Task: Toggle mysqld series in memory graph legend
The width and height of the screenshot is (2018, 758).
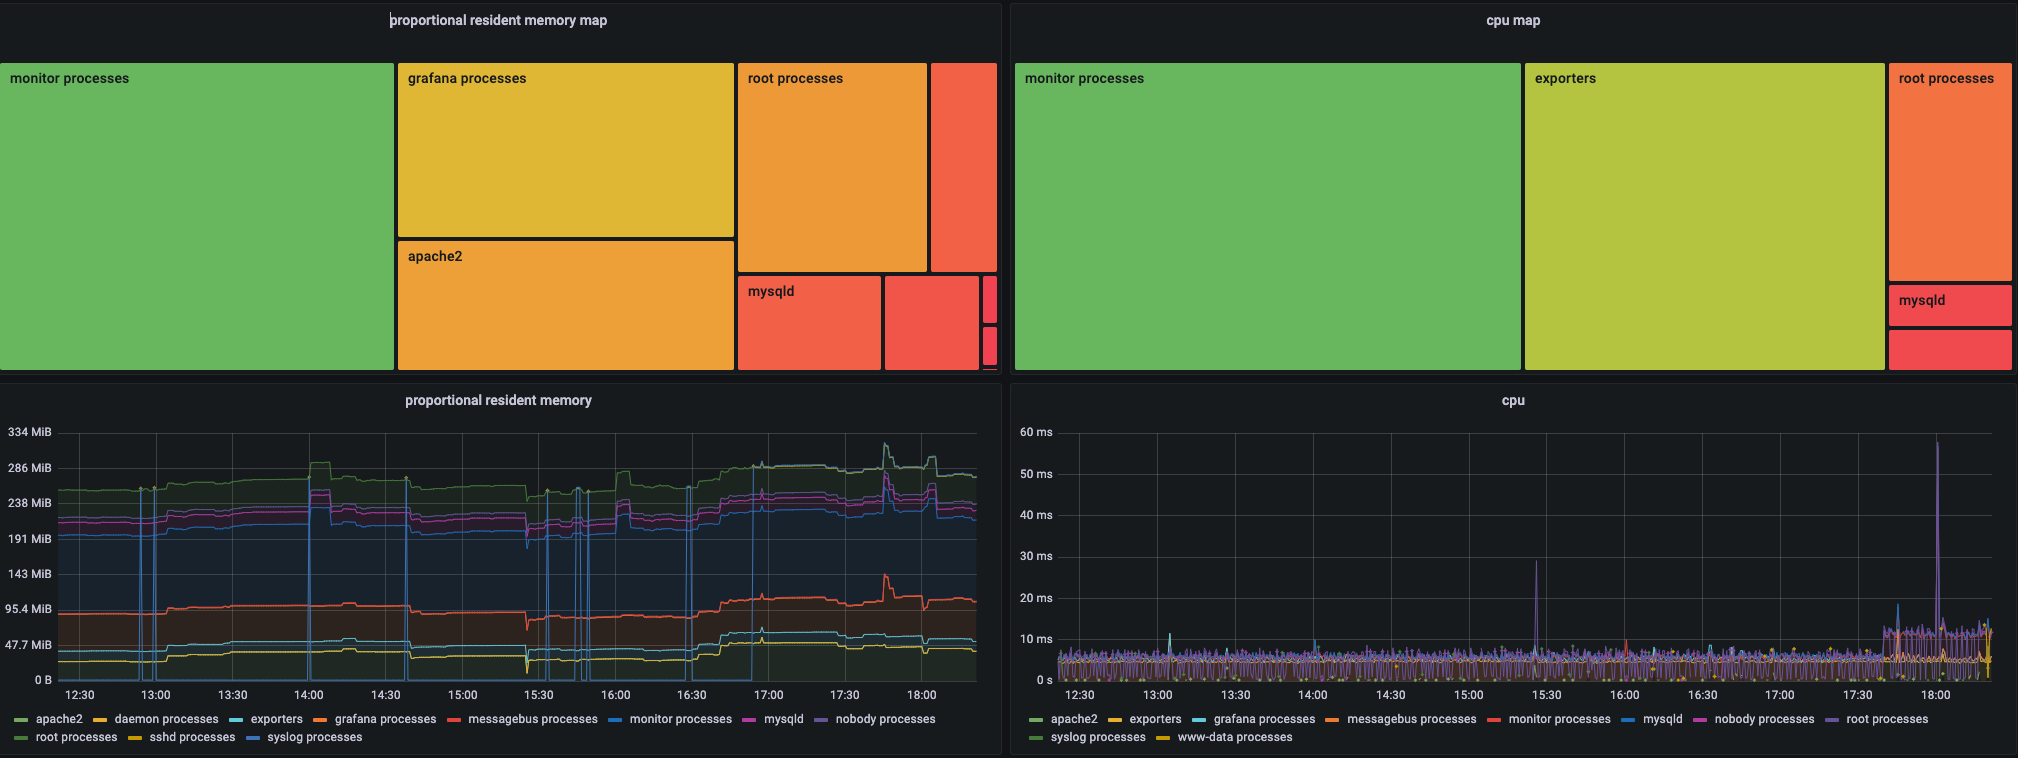Action: [784, 719]
